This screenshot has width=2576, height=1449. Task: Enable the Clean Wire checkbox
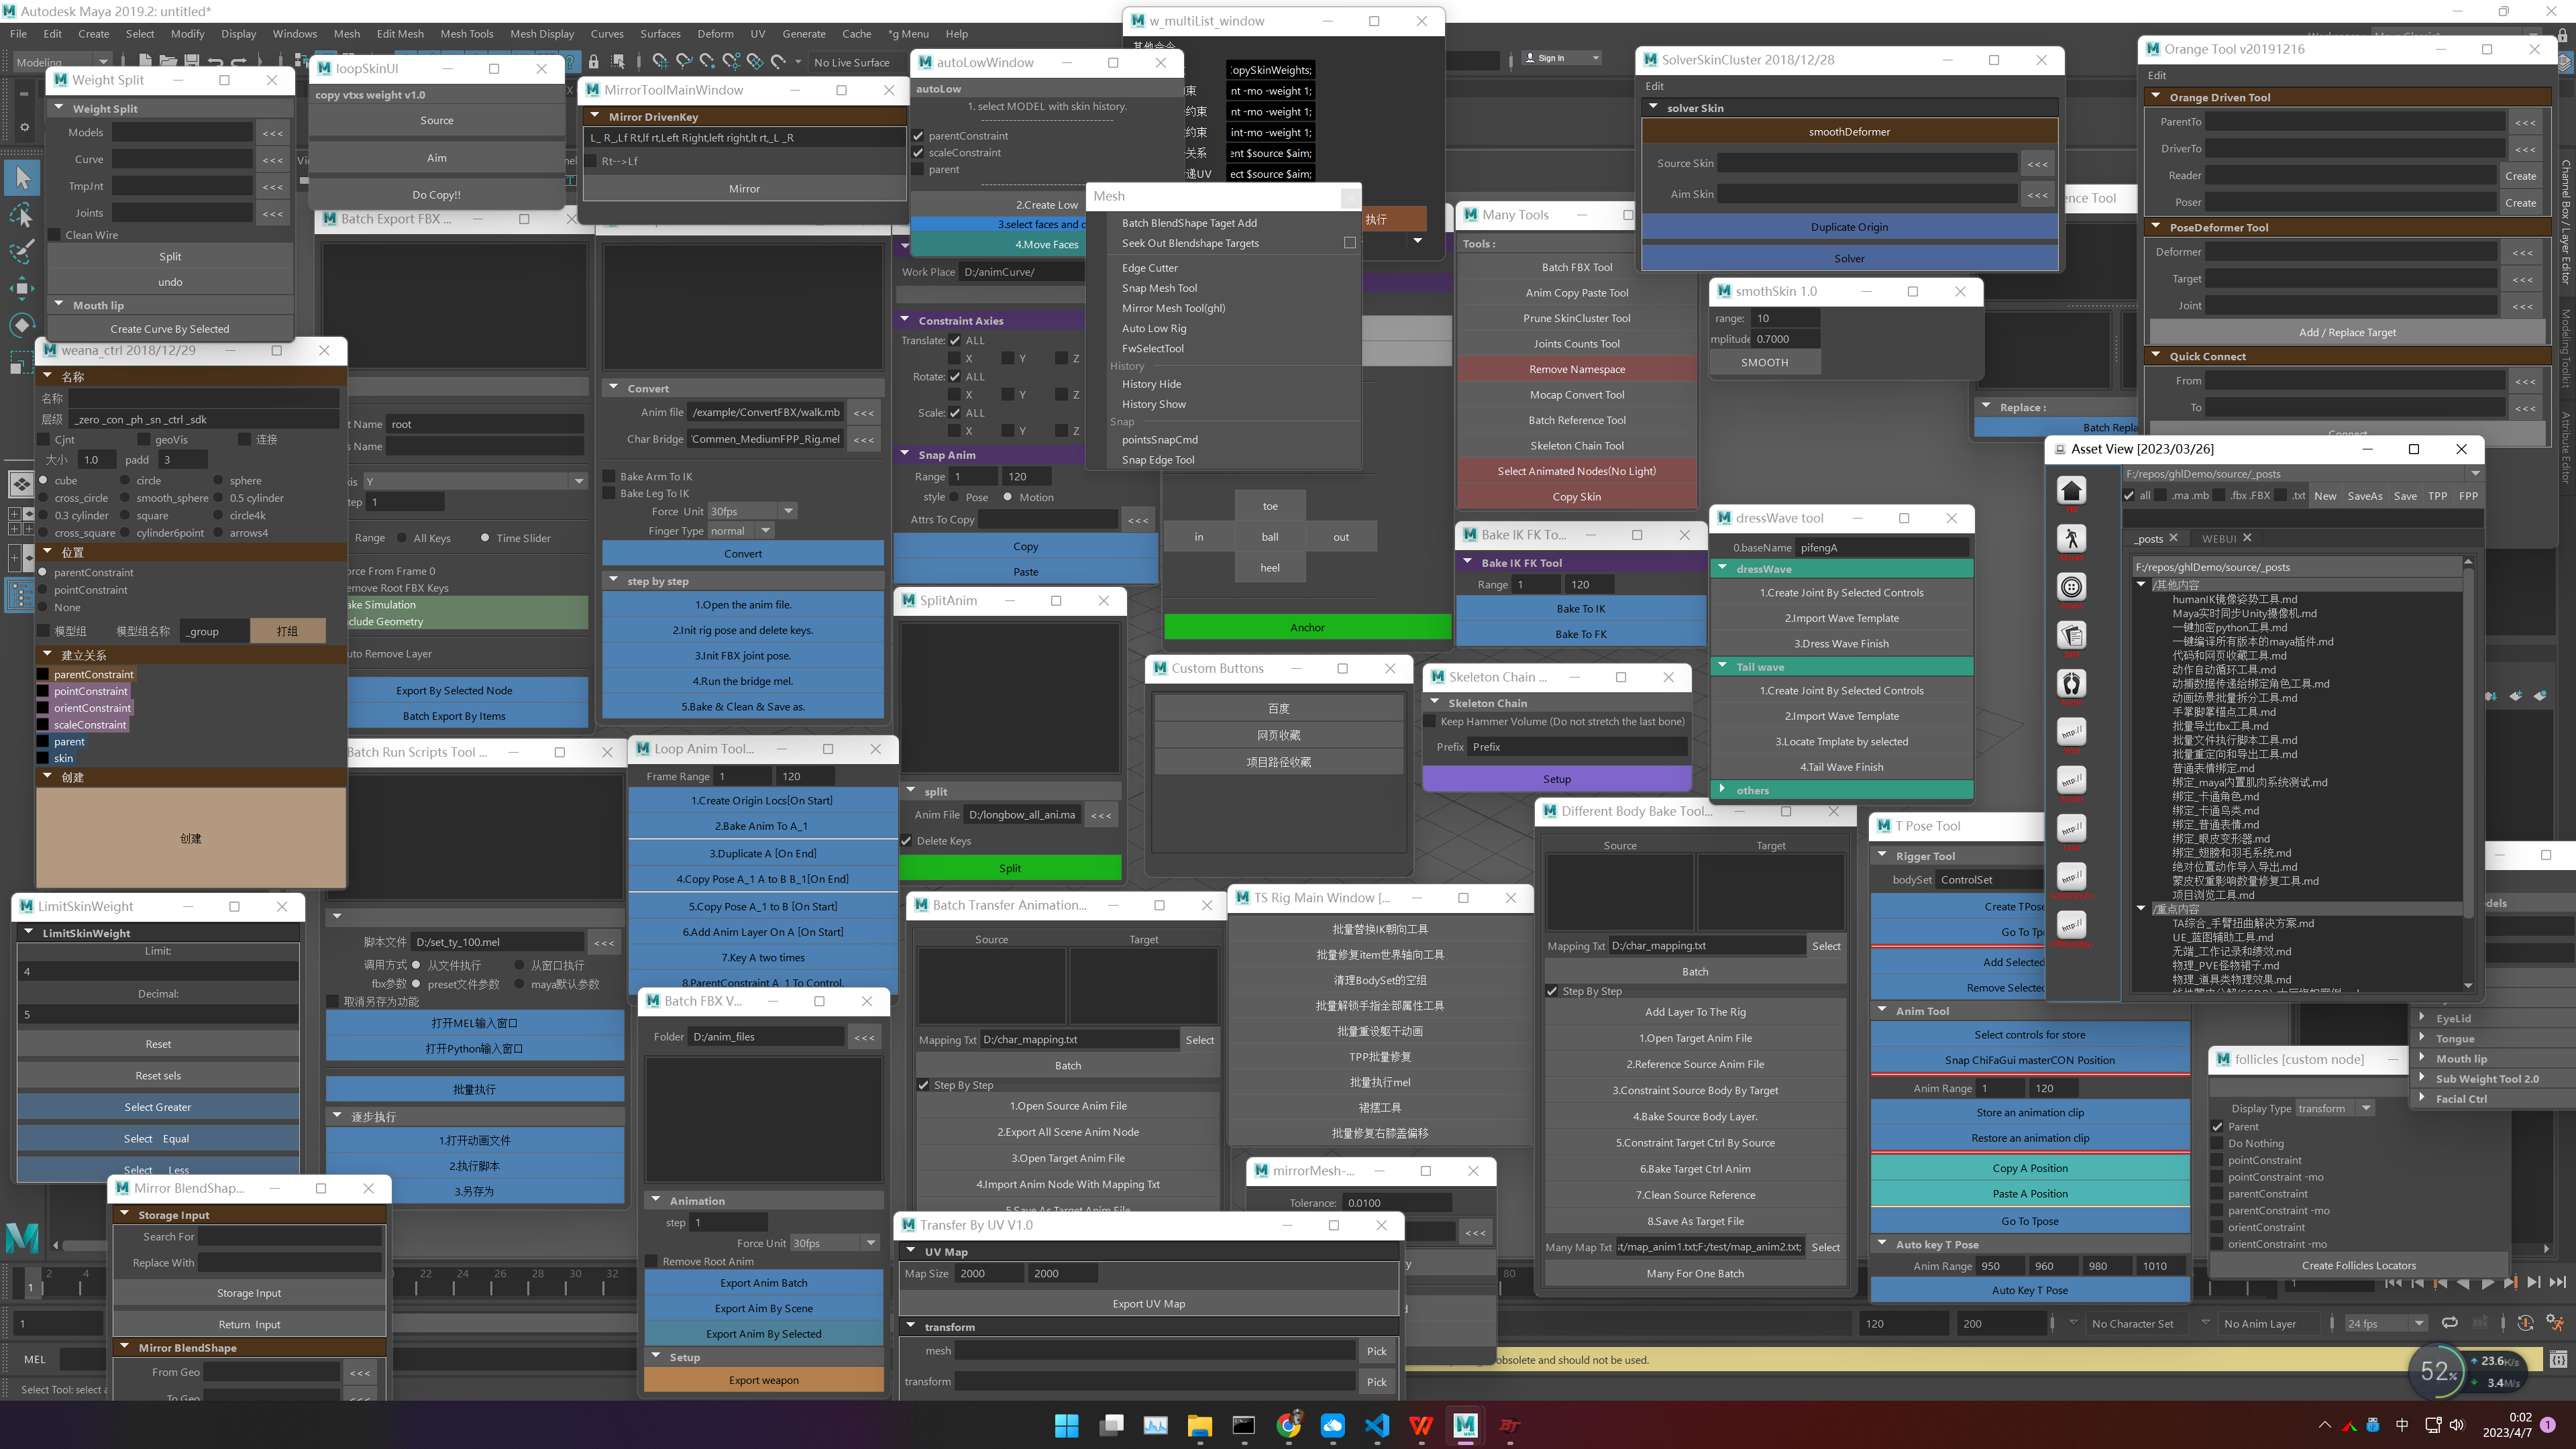tap(55, 235)
